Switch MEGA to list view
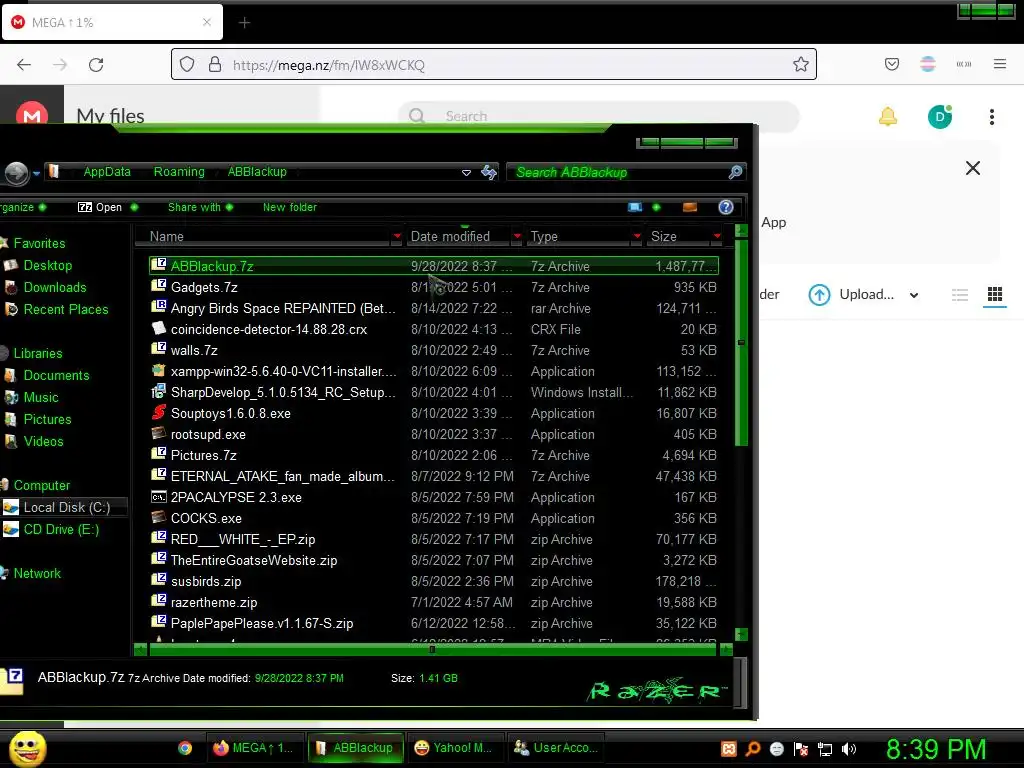 (x=959, y=295)
